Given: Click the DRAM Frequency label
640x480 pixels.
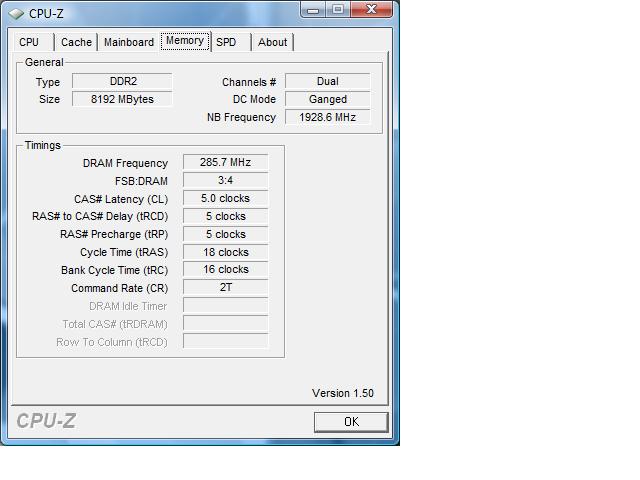Looking at the screenshot, I should [125, 163].
